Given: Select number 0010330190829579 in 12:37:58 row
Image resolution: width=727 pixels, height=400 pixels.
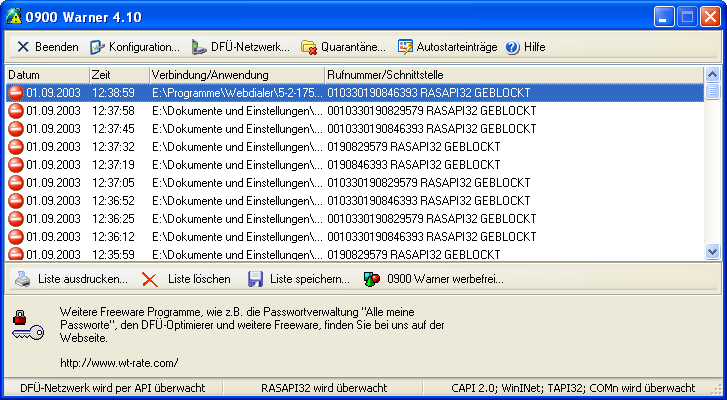Looking at the screenshot, I should (x=375, y=111).
